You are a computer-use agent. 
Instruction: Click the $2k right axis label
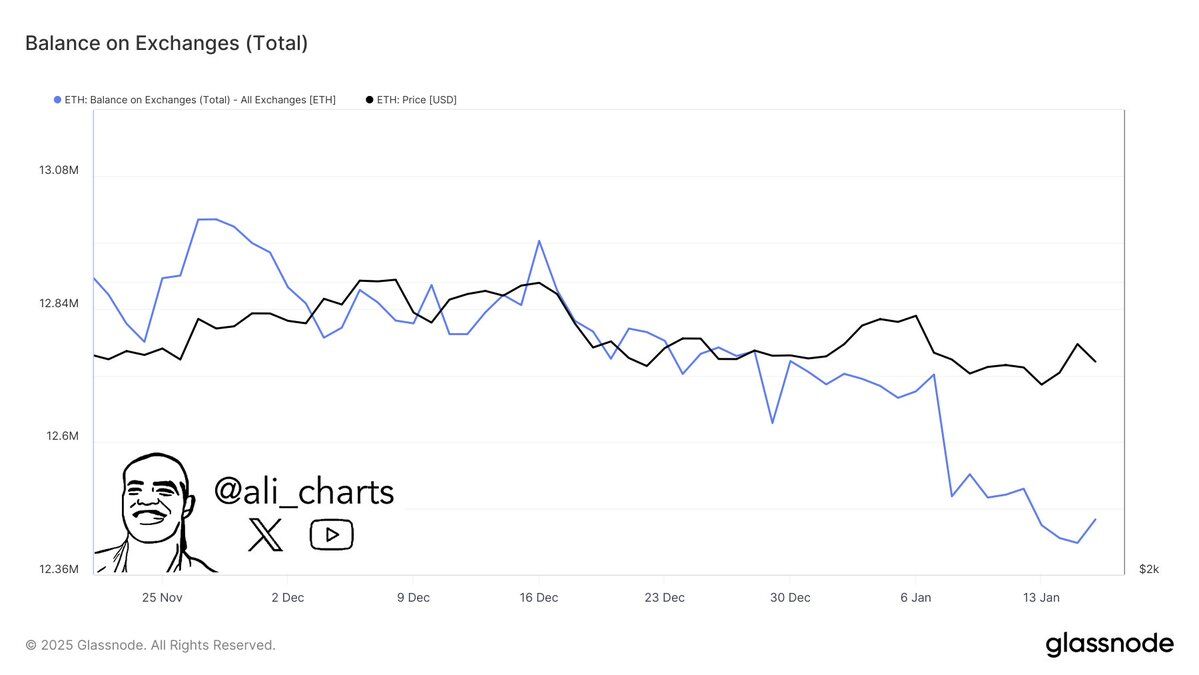coord(1149,569)
